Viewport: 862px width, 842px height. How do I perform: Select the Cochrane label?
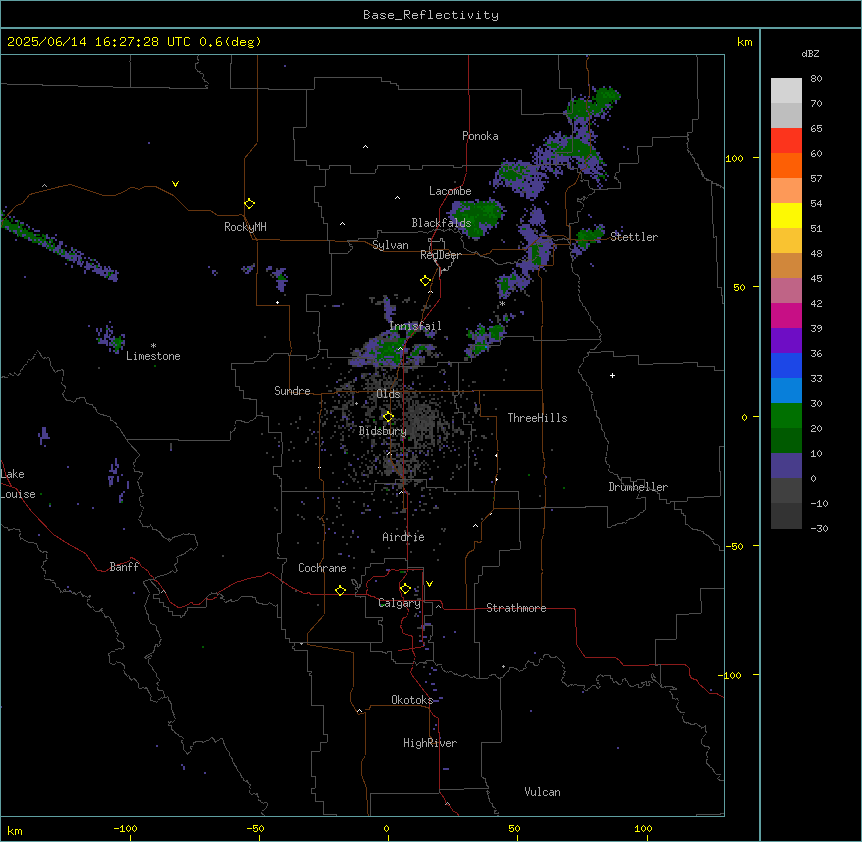(322, 568)
